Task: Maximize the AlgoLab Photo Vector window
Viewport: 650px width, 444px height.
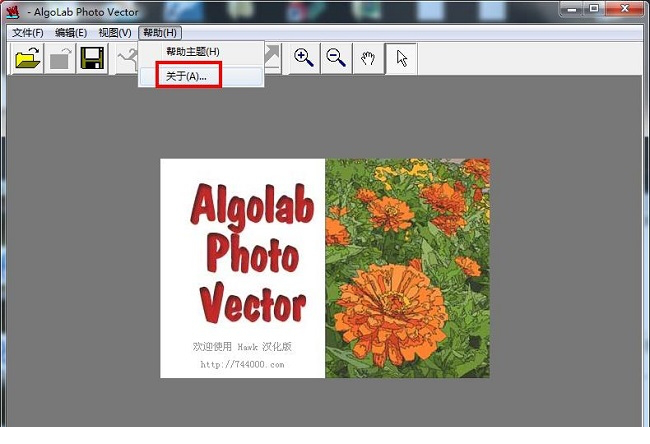Action: (594, 9)
